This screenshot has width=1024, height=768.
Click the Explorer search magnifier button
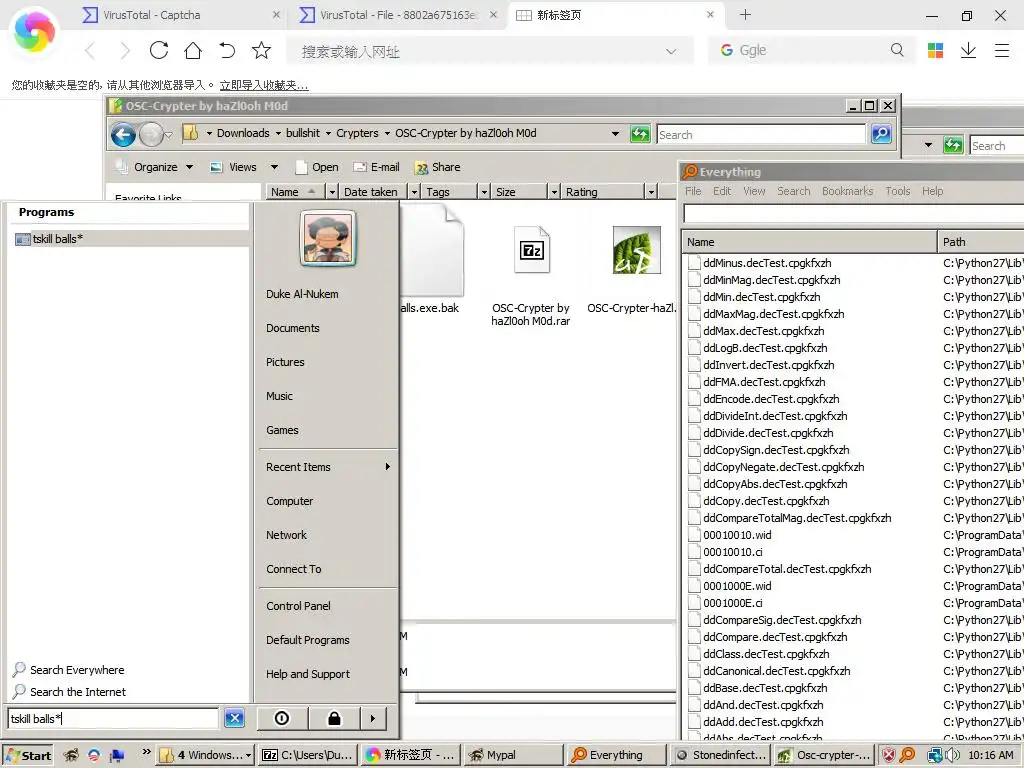[x=881, y=134]
